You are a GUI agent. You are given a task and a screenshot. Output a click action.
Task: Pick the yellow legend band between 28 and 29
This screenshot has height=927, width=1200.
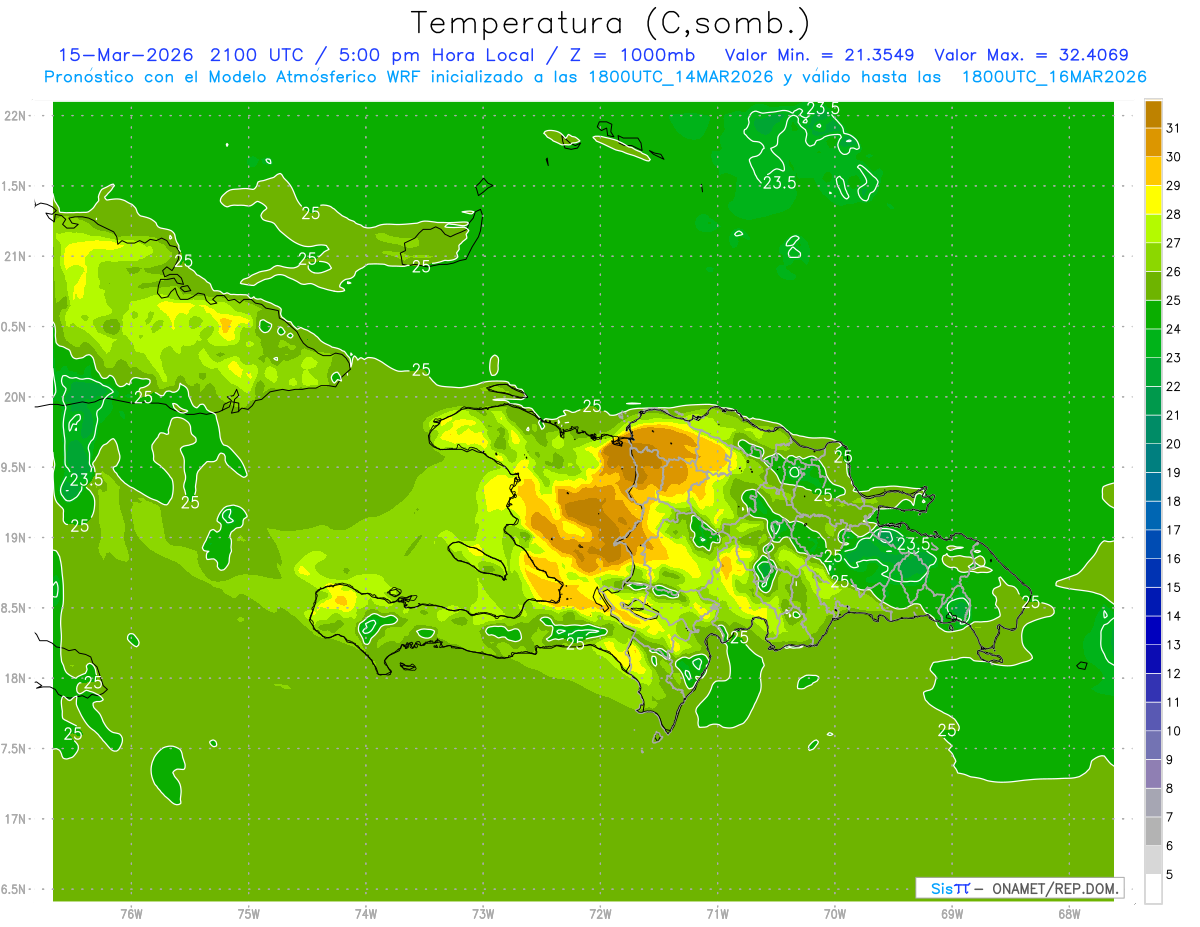(1153, 200)
